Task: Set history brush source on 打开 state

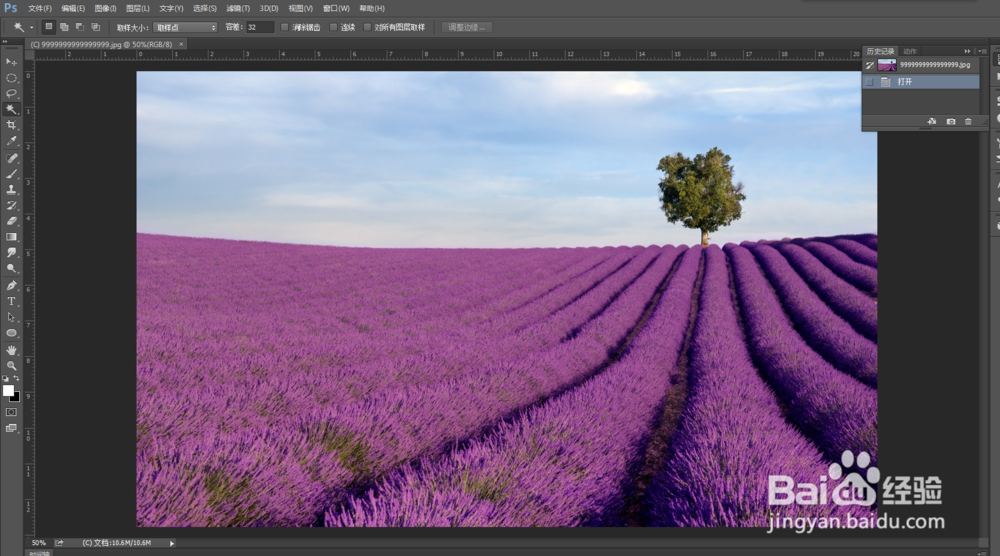Action: (869, 82)
